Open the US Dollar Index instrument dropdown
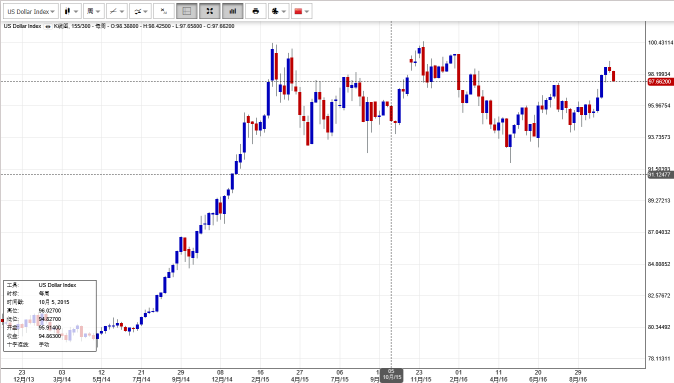The height and width of the screenshot is (383, 674). 31,11
